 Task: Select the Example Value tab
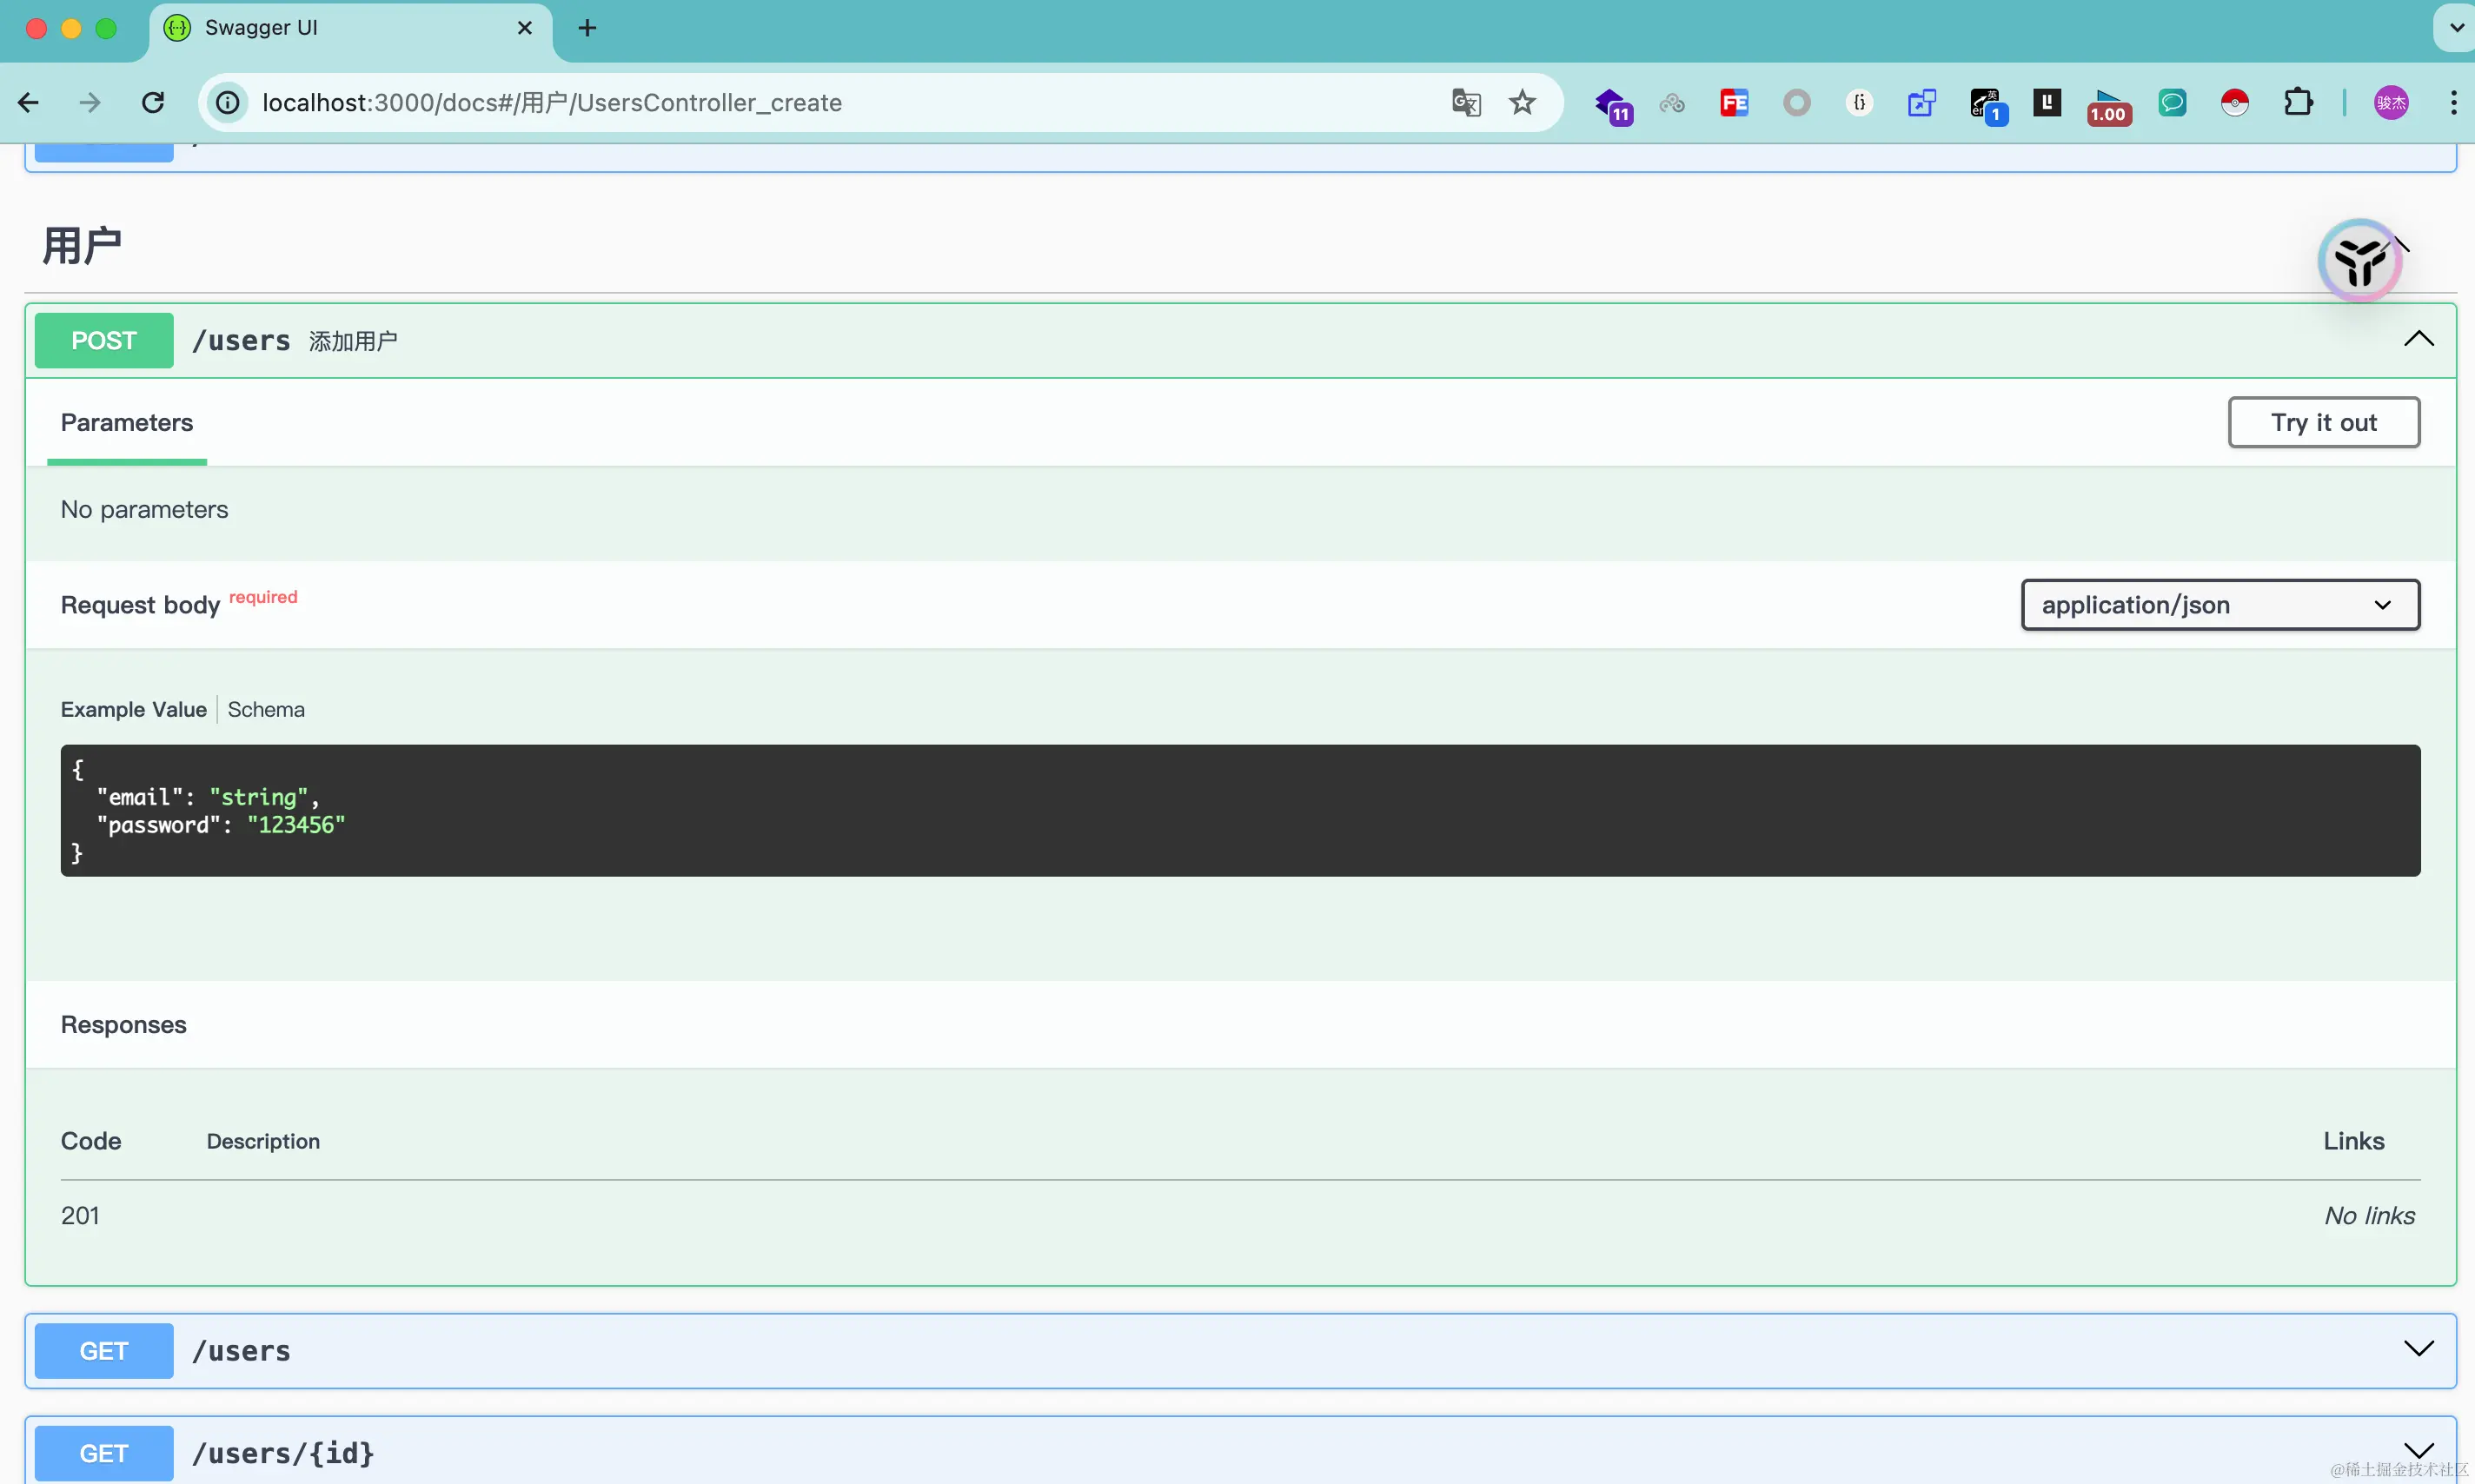tap(133, 709)
